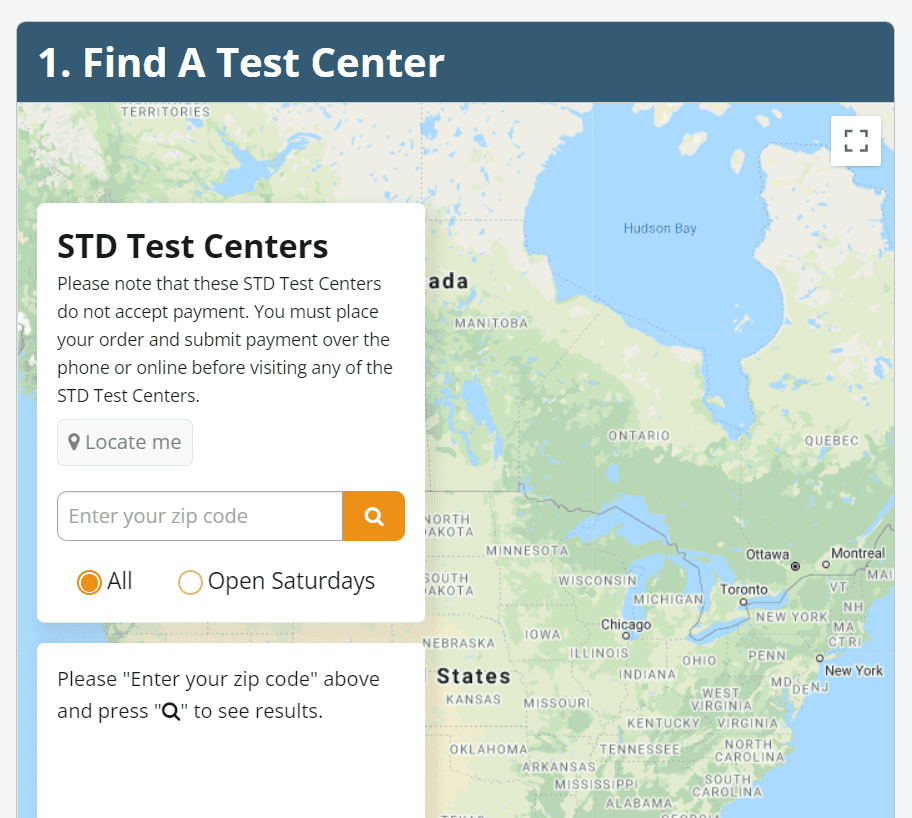Viewport: 912px width, 818px height.
Task: Click the Missouri label on map
Action: [557, 703]
